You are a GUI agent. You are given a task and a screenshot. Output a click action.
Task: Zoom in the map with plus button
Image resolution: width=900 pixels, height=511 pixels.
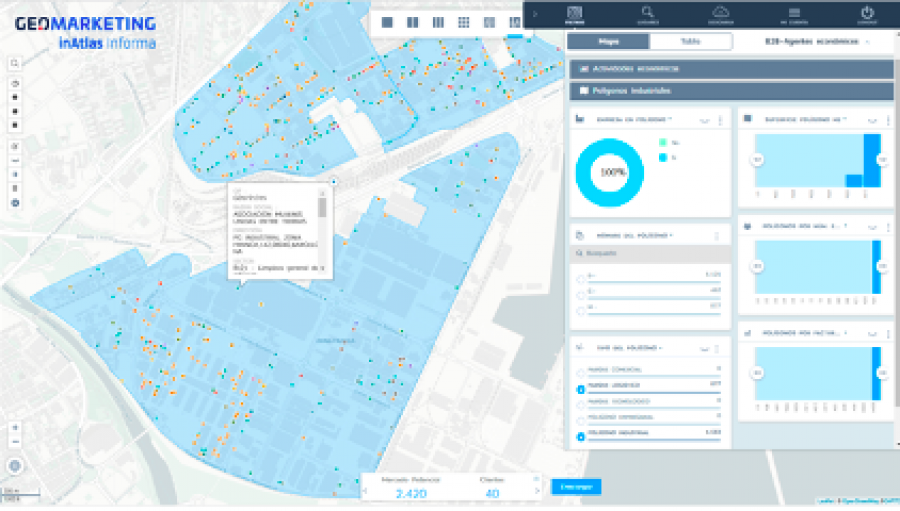(15, 428)
